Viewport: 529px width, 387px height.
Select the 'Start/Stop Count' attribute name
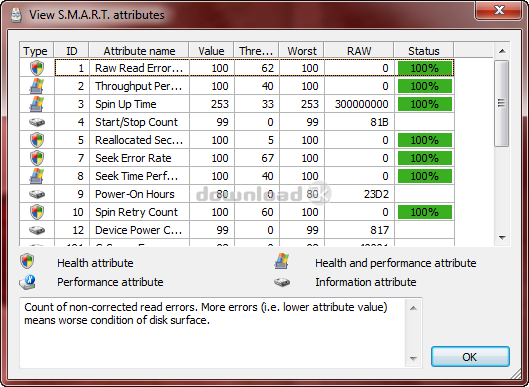pyautogui.click(x=136, y=122)
